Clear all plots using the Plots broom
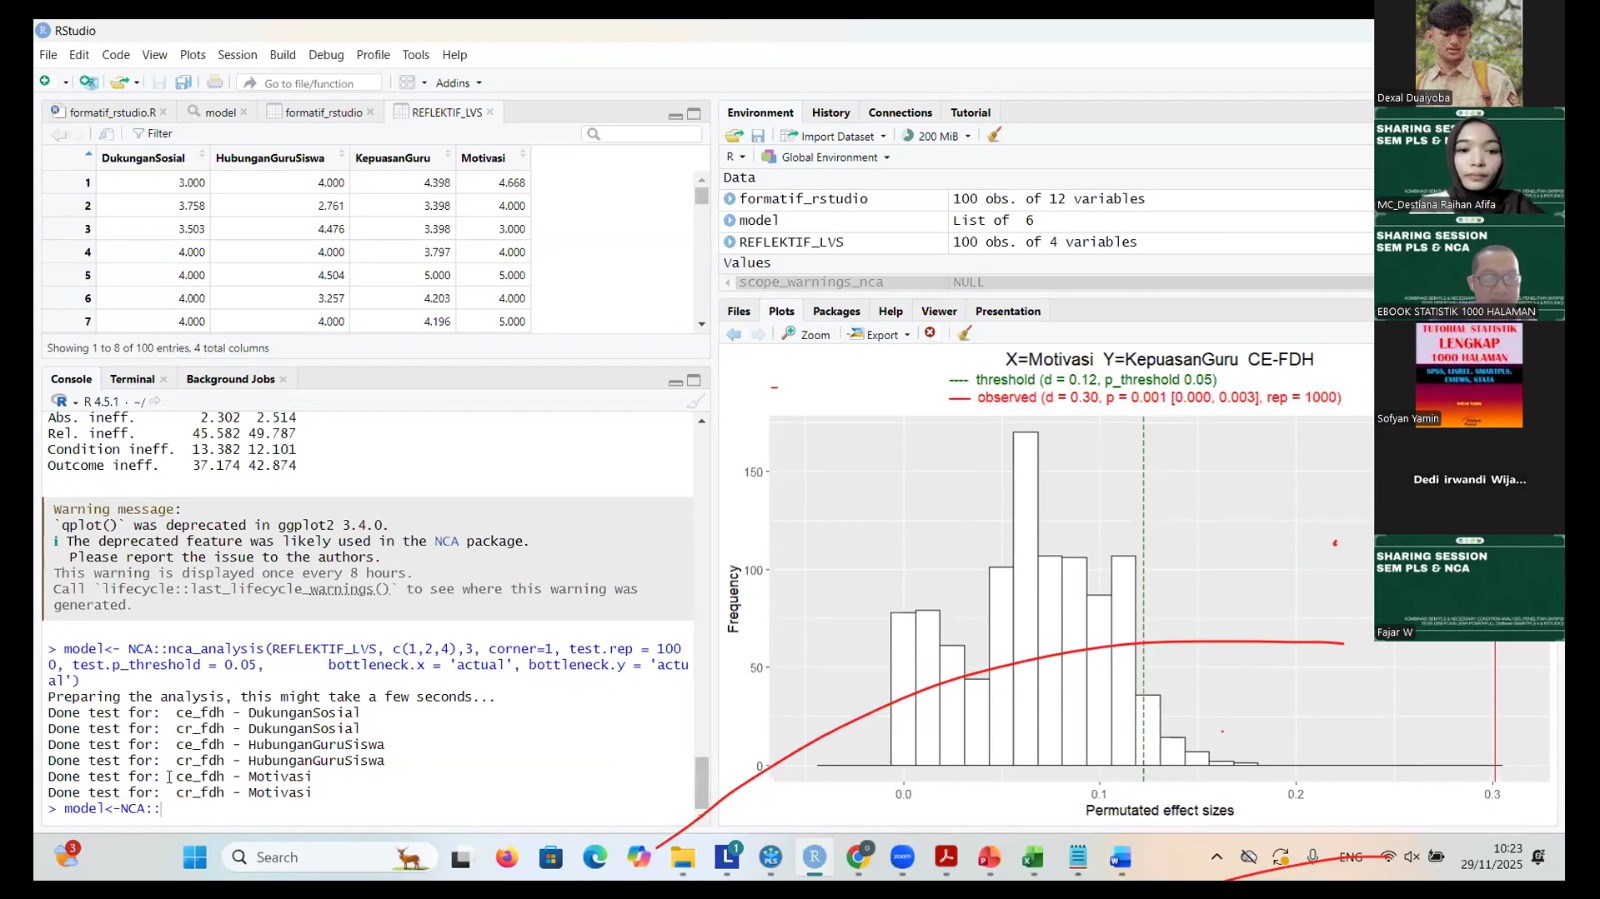Viewport: 1600px width, 899px height. coord(964,334)
